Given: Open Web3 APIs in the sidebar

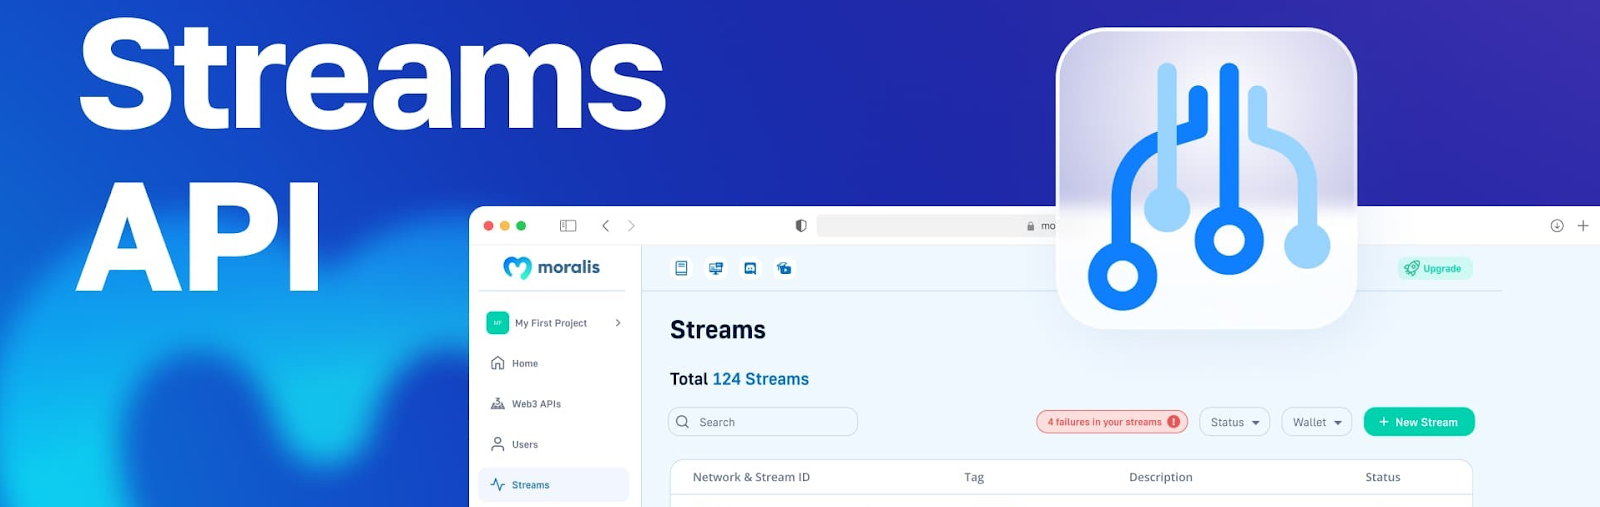Looking at the screenshot, I should point(553,404).
